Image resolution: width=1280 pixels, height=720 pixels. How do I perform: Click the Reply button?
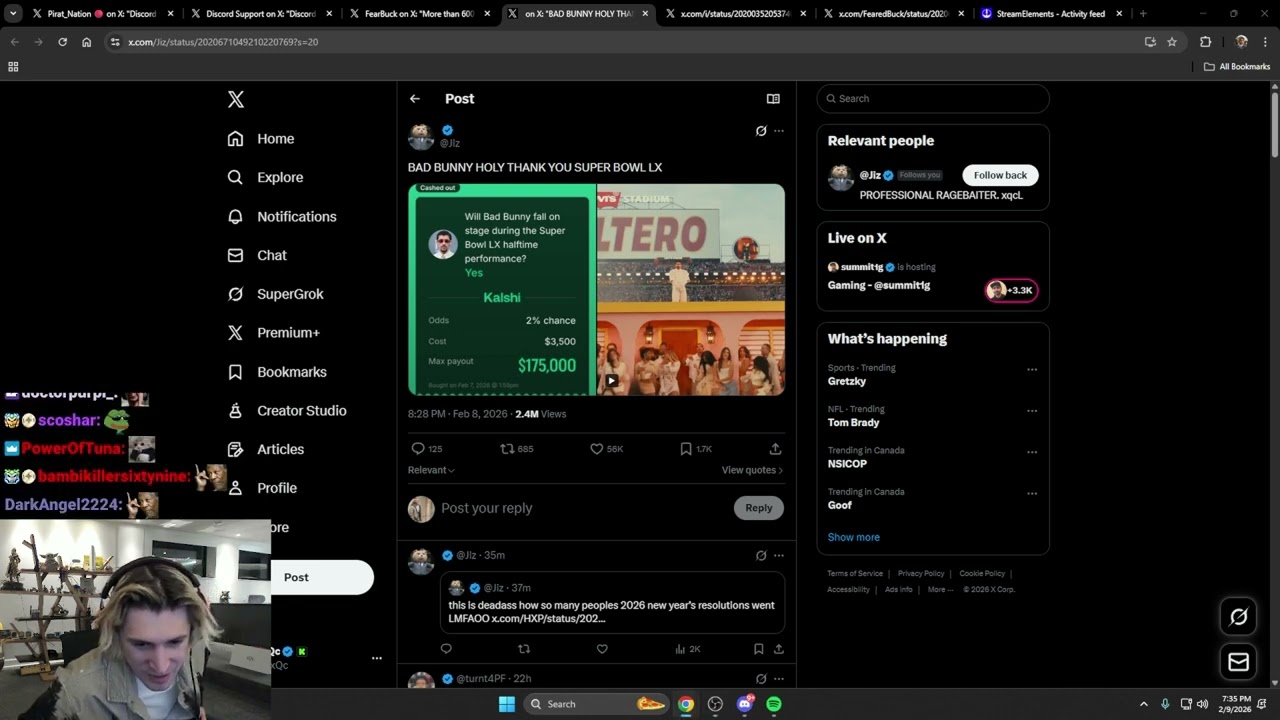click(759, 508)
